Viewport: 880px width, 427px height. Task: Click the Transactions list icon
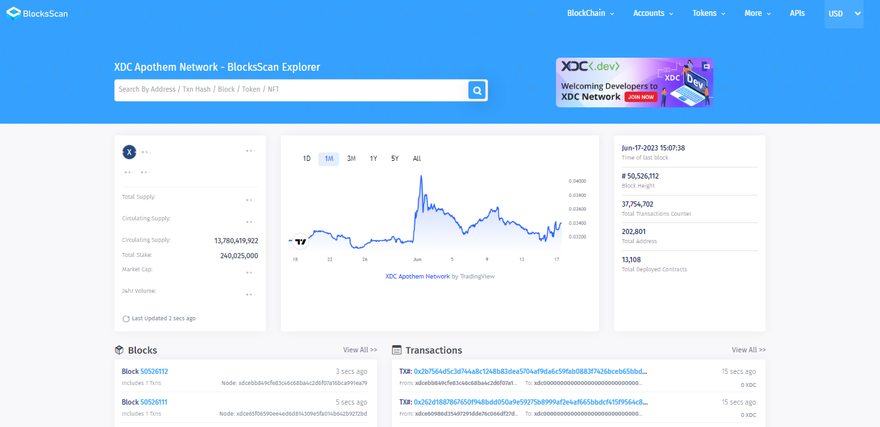pyautogui.click(x=397, y=350)
